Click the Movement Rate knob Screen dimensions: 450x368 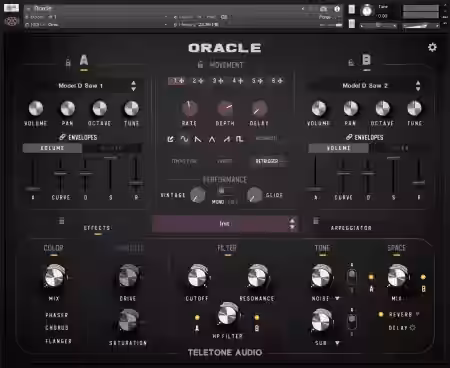(189, 108)
